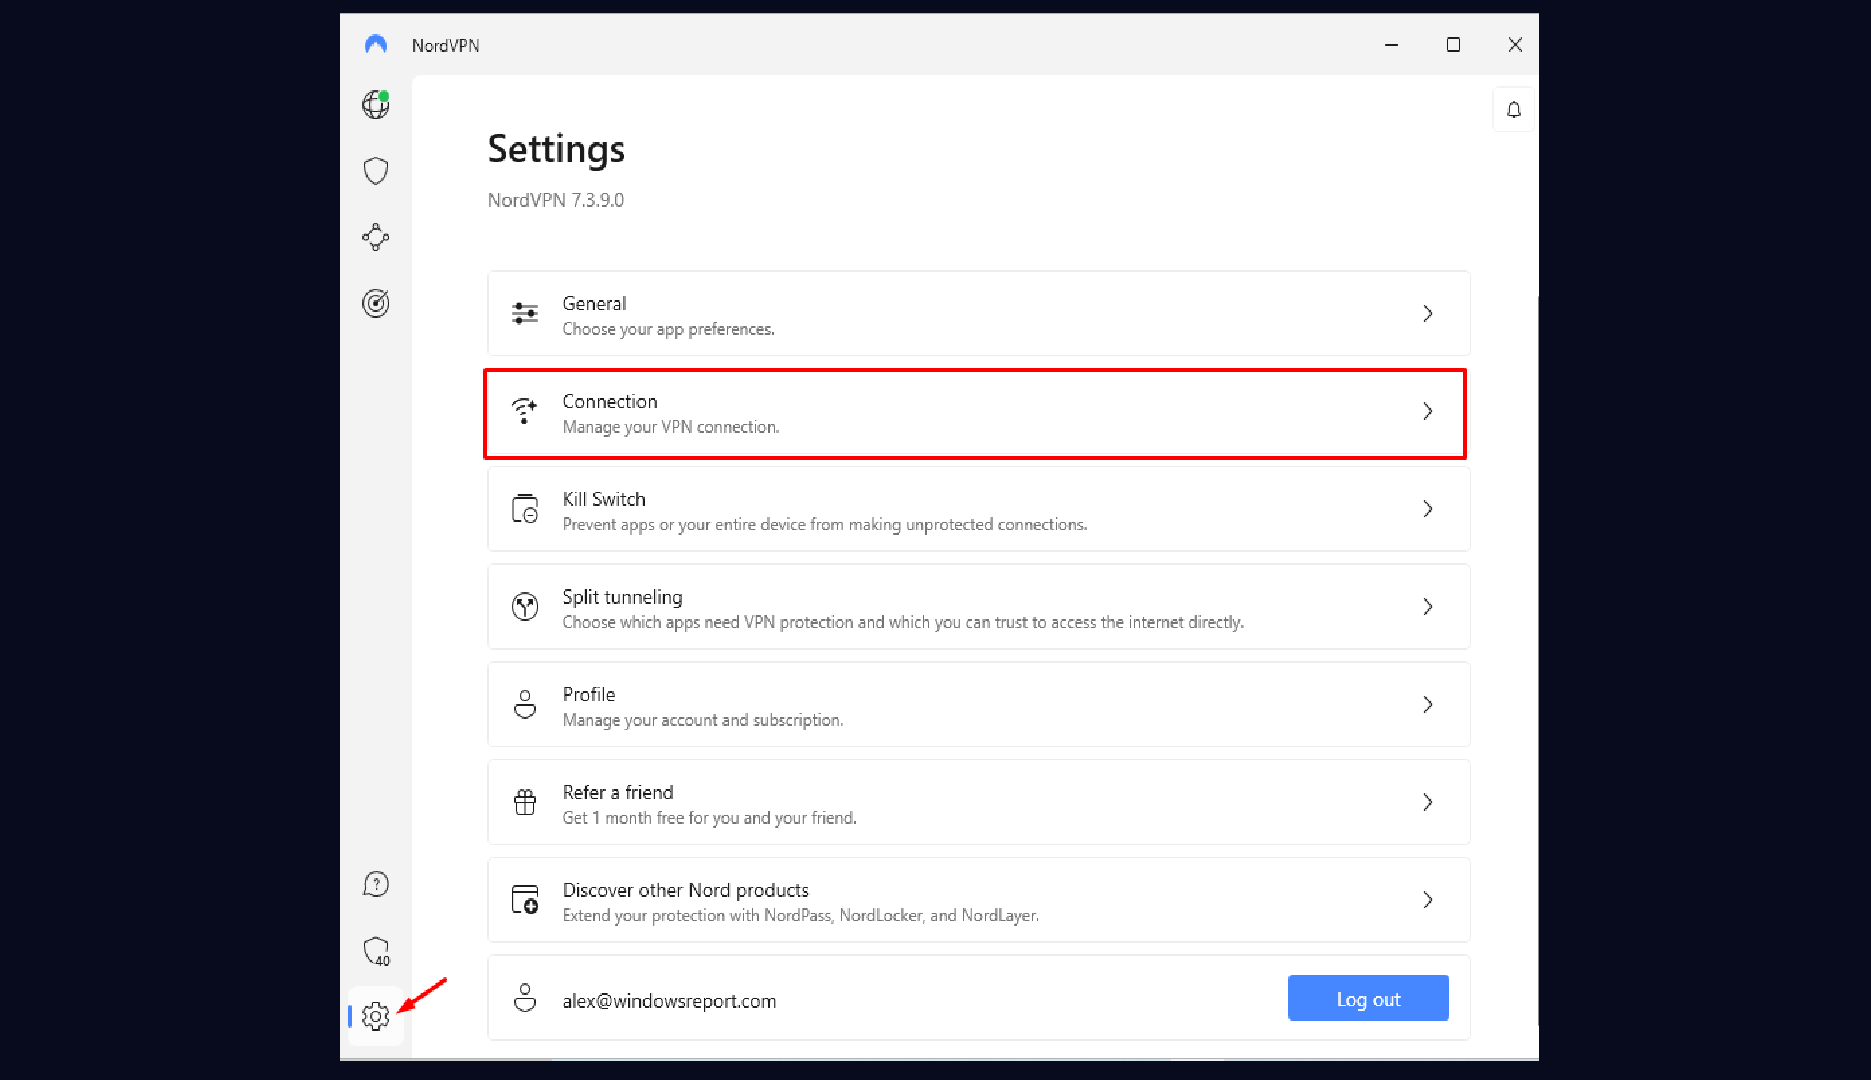Open the Profile title

point(589,694)
